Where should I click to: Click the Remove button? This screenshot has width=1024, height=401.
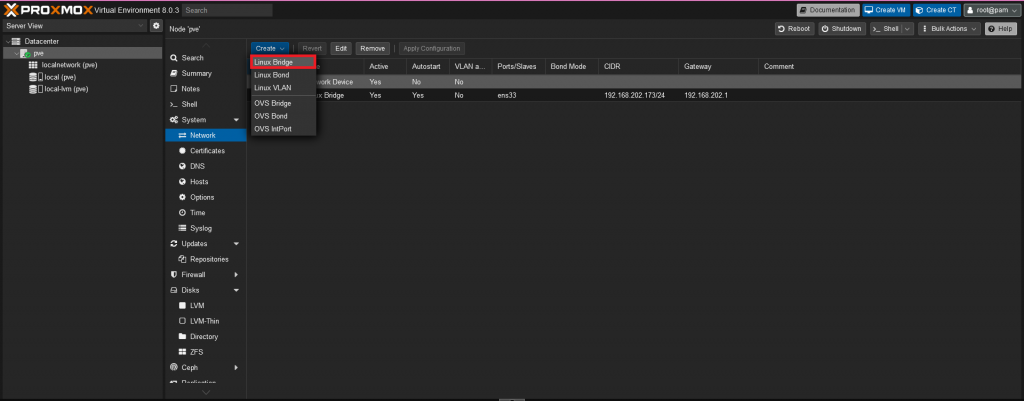[373, 48]
